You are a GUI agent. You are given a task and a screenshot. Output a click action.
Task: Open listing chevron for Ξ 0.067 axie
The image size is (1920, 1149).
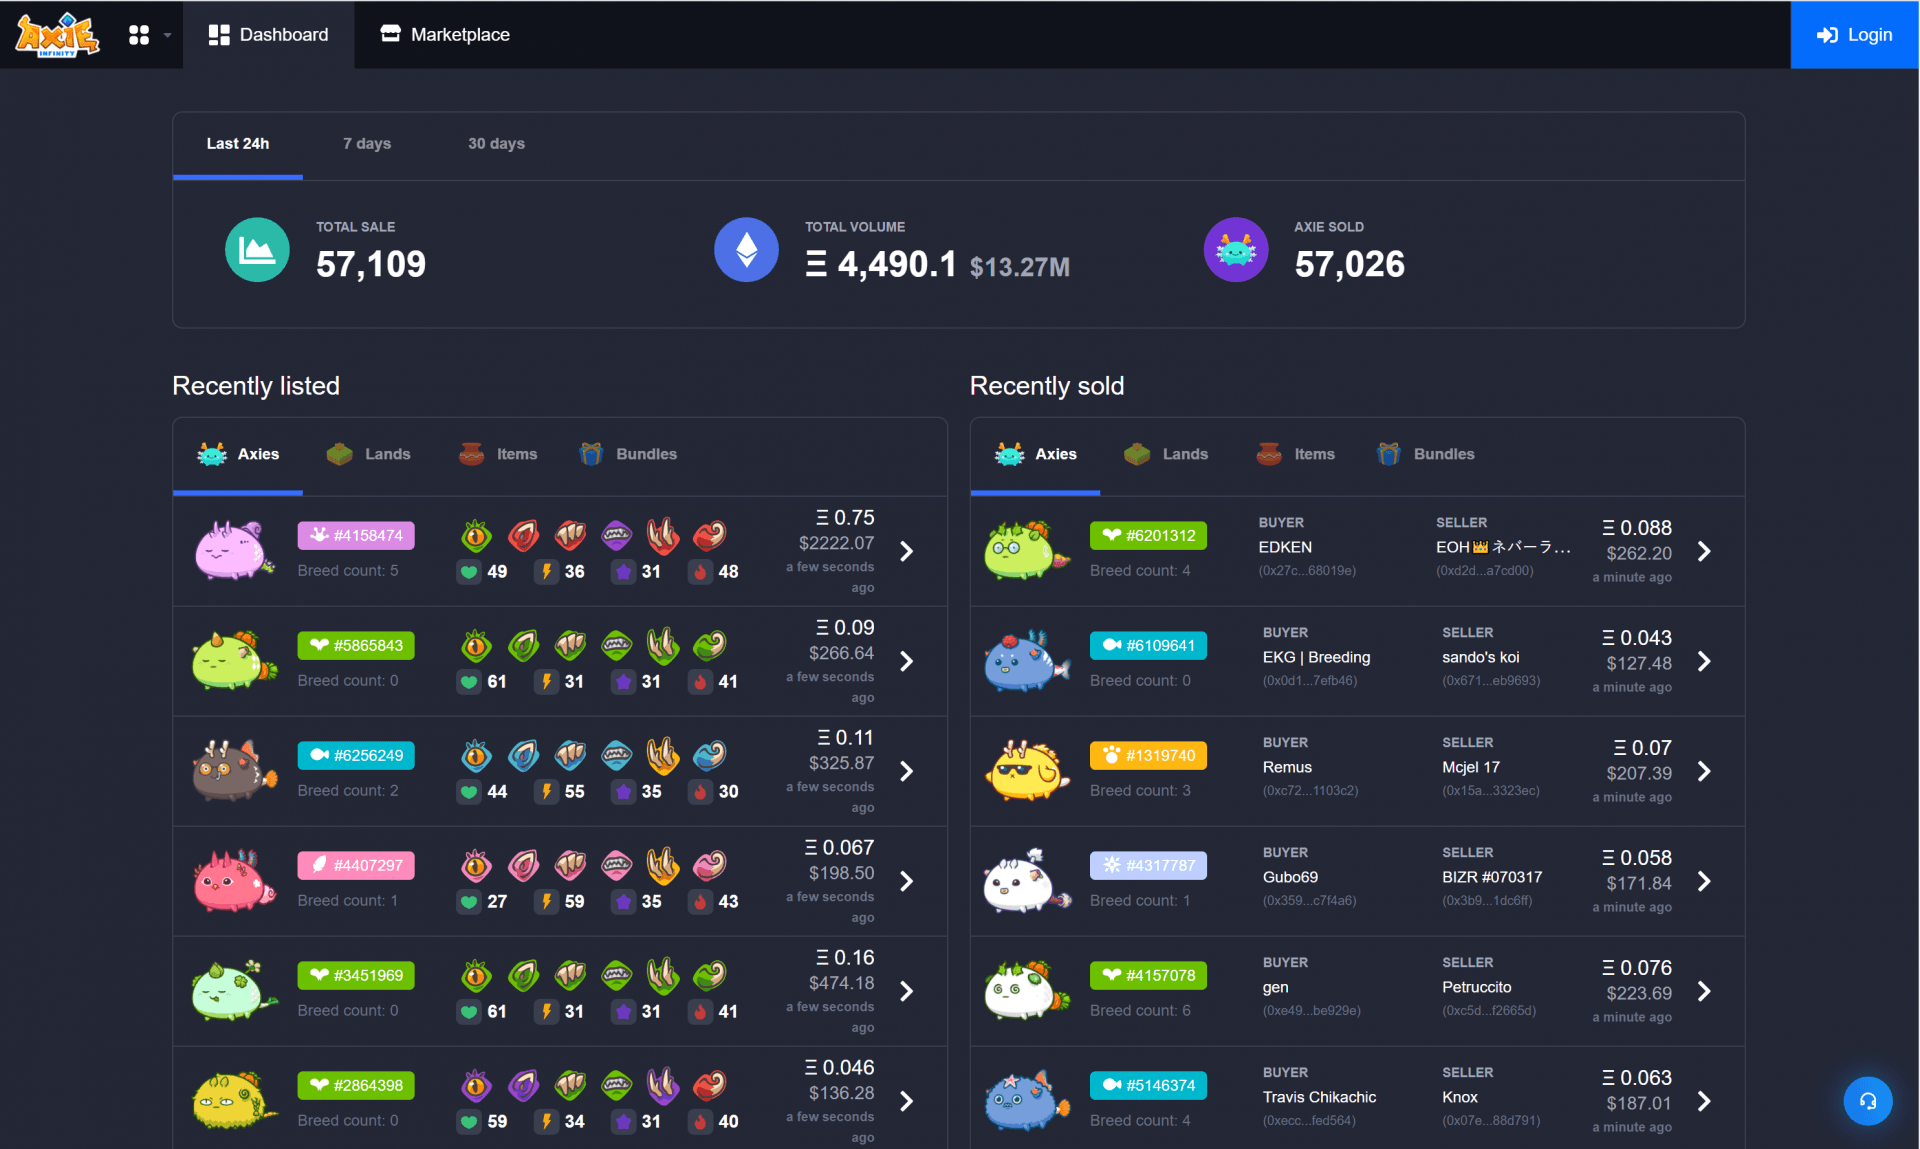click(x=906, y=882)
